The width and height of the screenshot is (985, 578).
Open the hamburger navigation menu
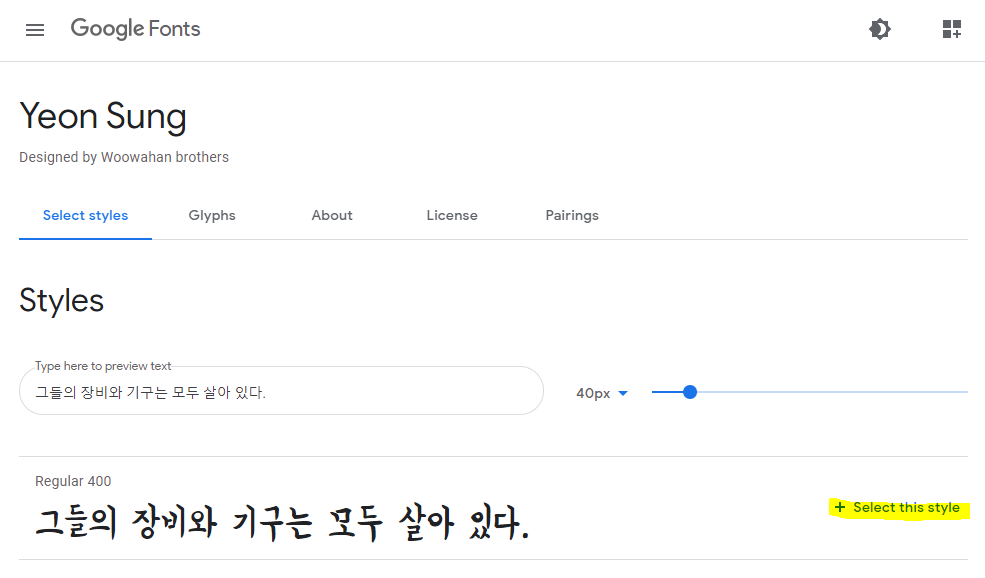pos(35,30)
